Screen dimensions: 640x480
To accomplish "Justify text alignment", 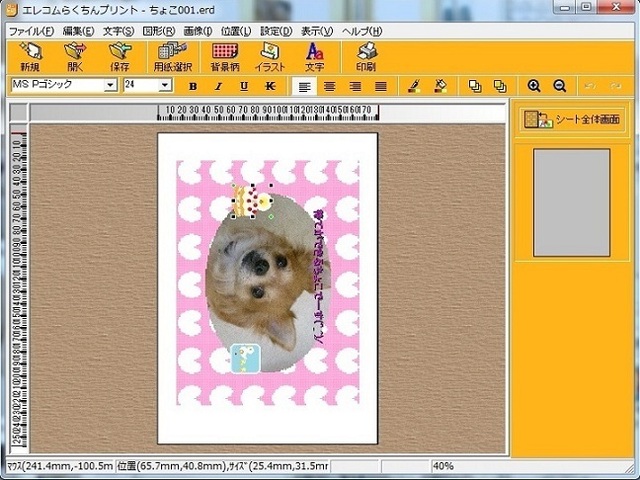I will (x=380, y=86).
